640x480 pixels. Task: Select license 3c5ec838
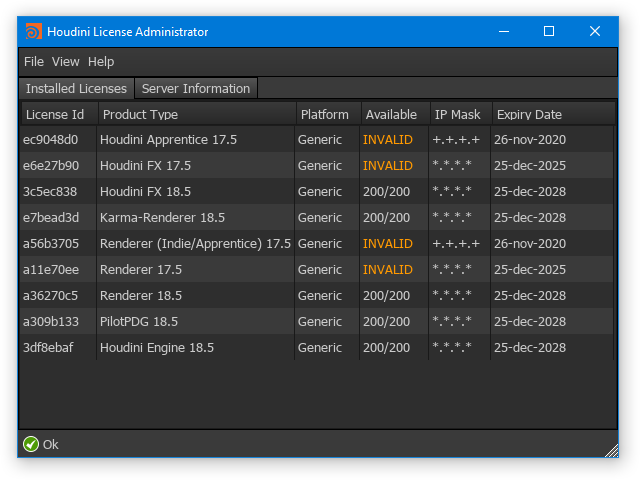click(50, 191)
